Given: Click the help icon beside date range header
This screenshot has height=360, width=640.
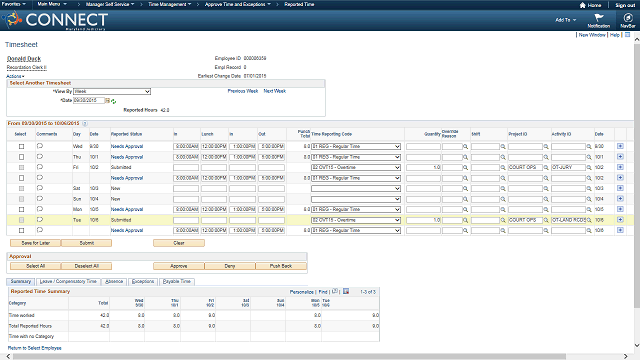Looking at the screenshot, I should pos(85,123).
